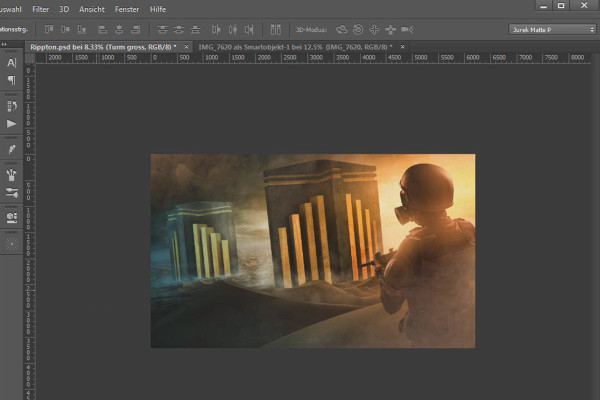The height and width of the screenshot is (400, 600).
Task: Distribute vertical centers of layers
Action: [x=179, y=29]
